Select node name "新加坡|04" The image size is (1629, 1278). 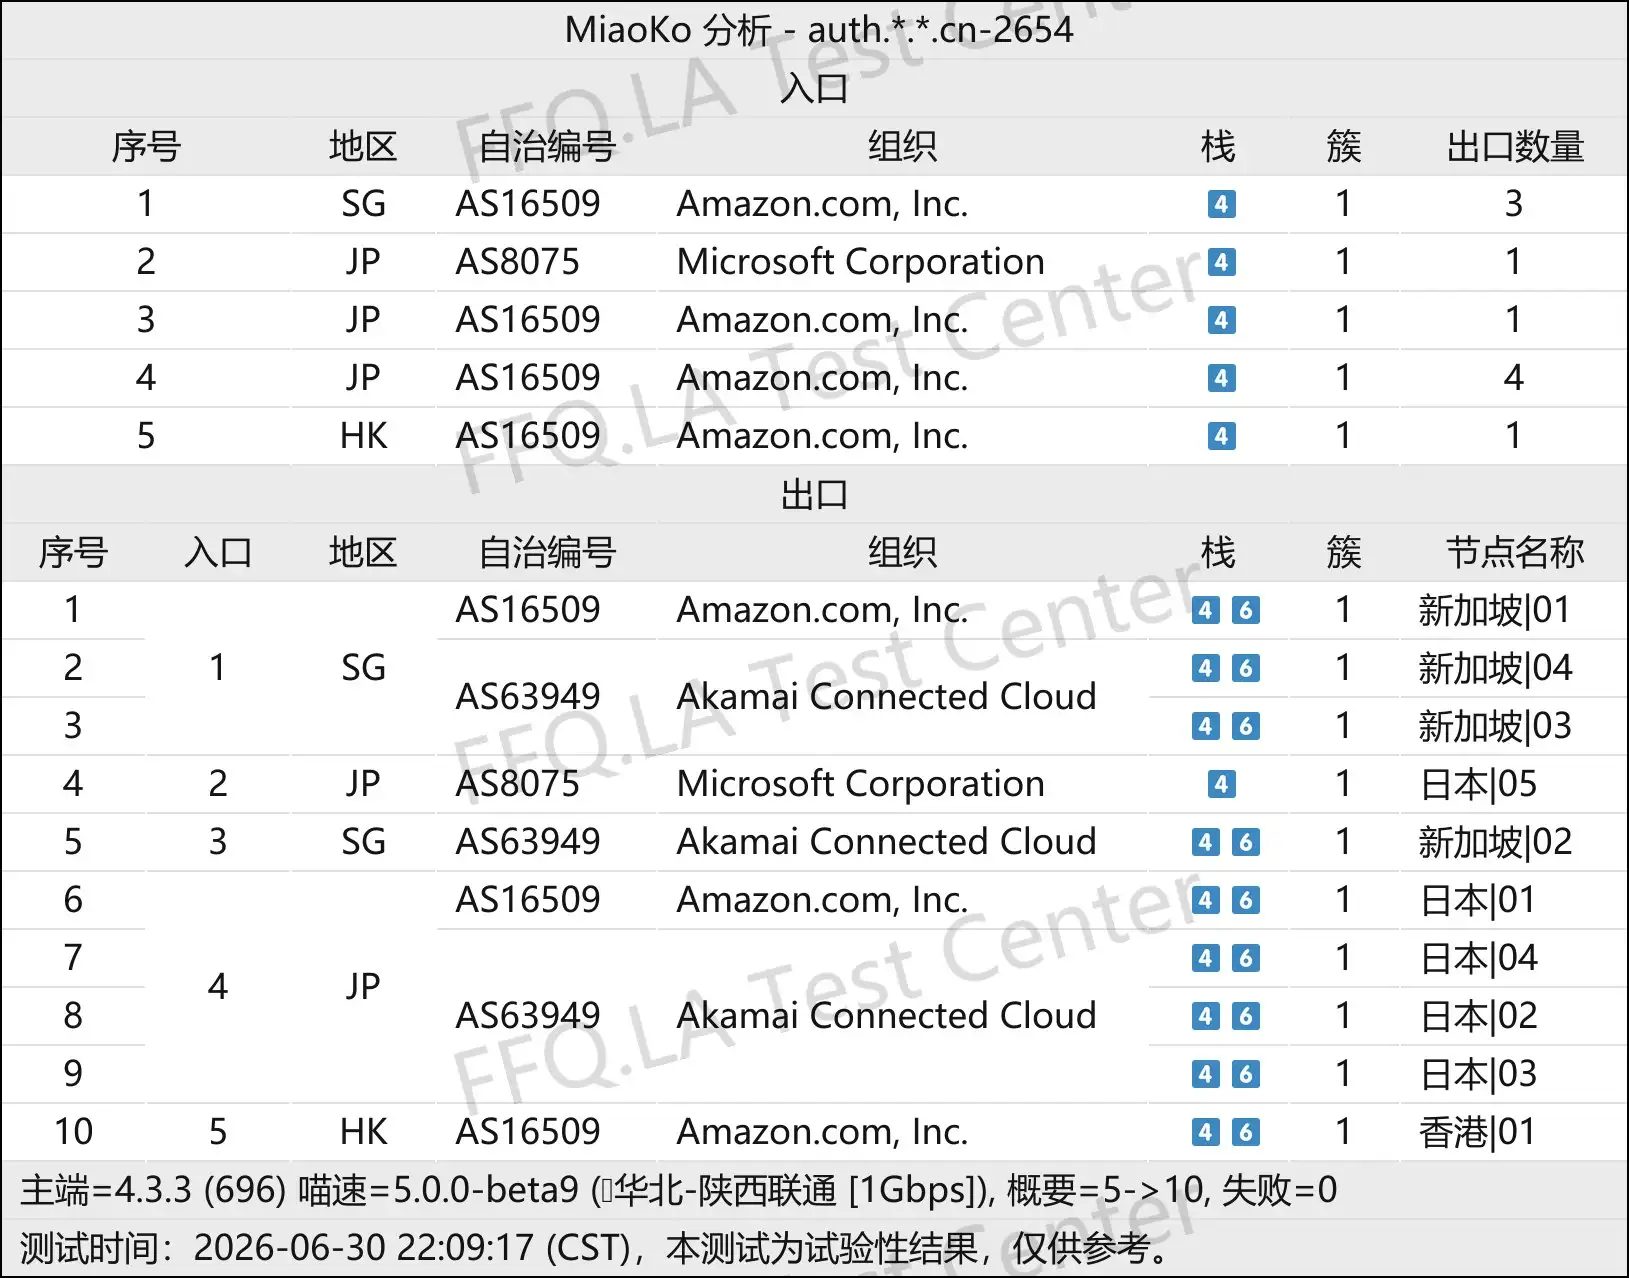(x=1495, y=668)
